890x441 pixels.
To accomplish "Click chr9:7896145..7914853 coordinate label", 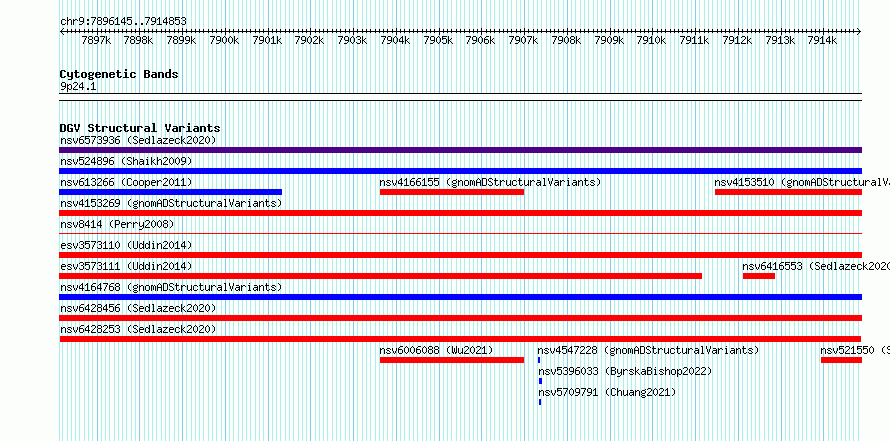I will pyautogui.click(x=123, y=22).
